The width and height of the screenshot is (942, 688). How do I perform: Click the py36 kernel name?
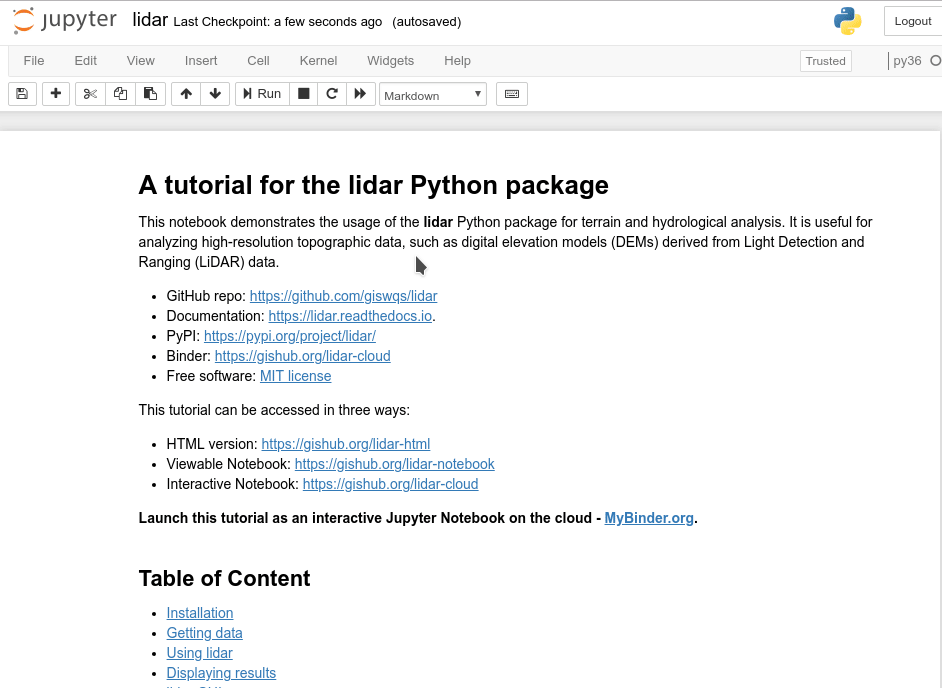point(907,61)
